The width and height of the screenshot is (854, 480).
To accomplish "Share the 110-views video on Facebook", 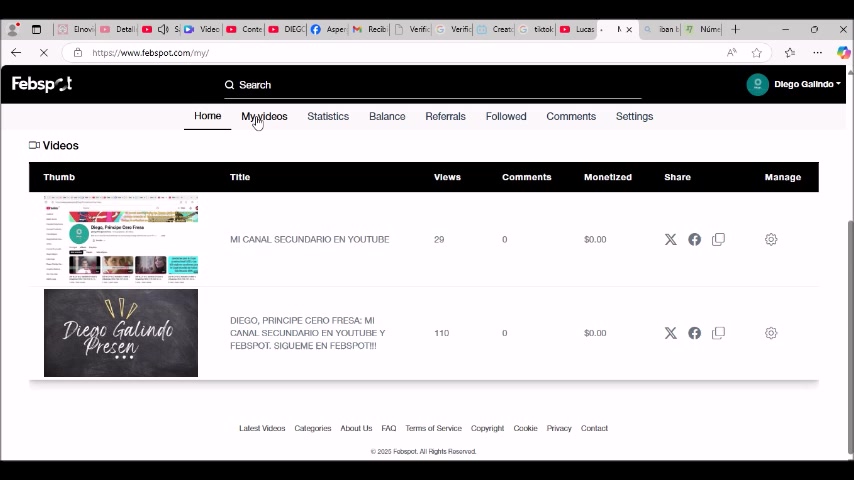I will point(694,333).
